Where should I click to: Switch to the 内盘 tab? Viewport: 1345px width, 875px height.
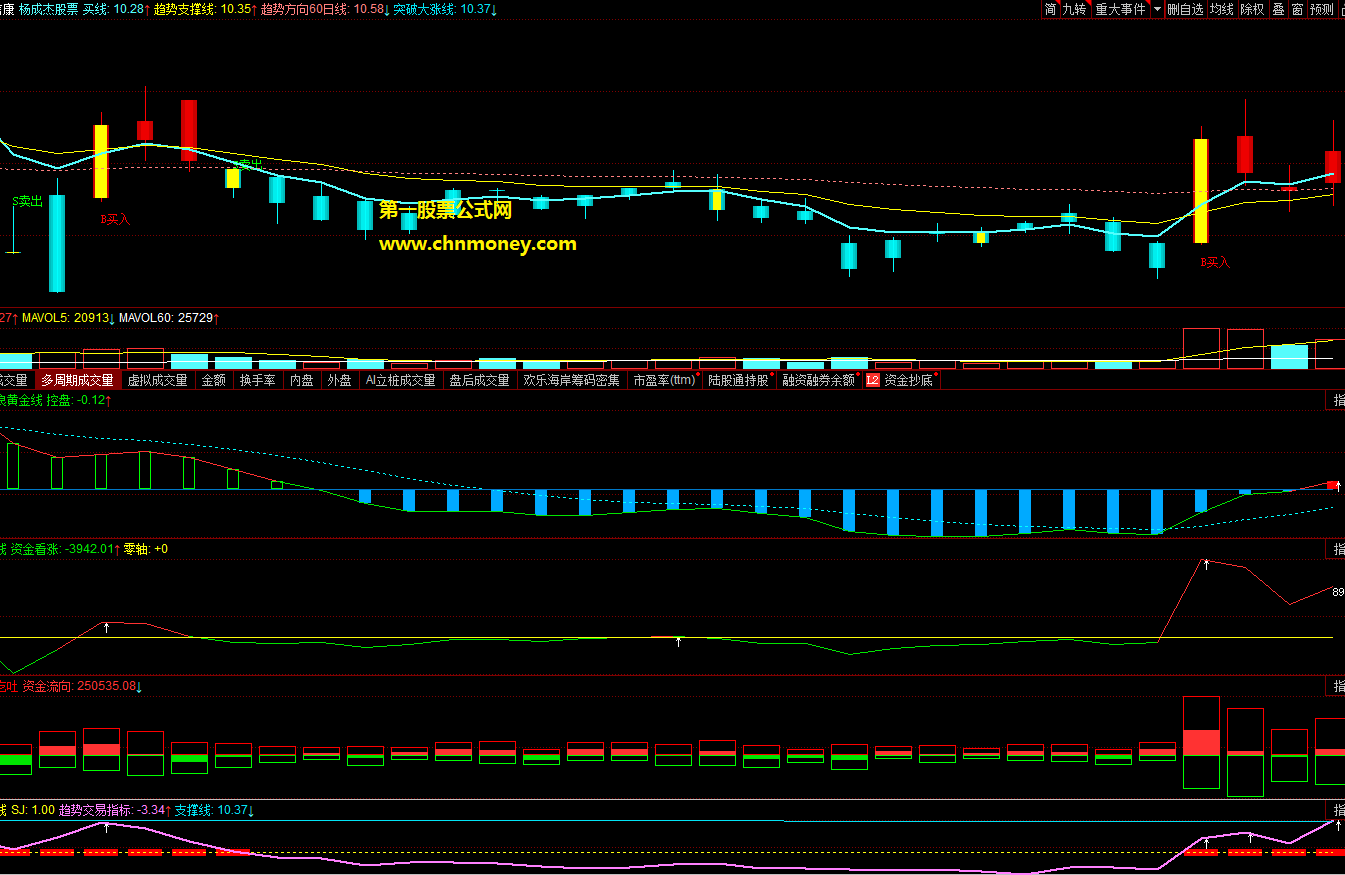301,380
